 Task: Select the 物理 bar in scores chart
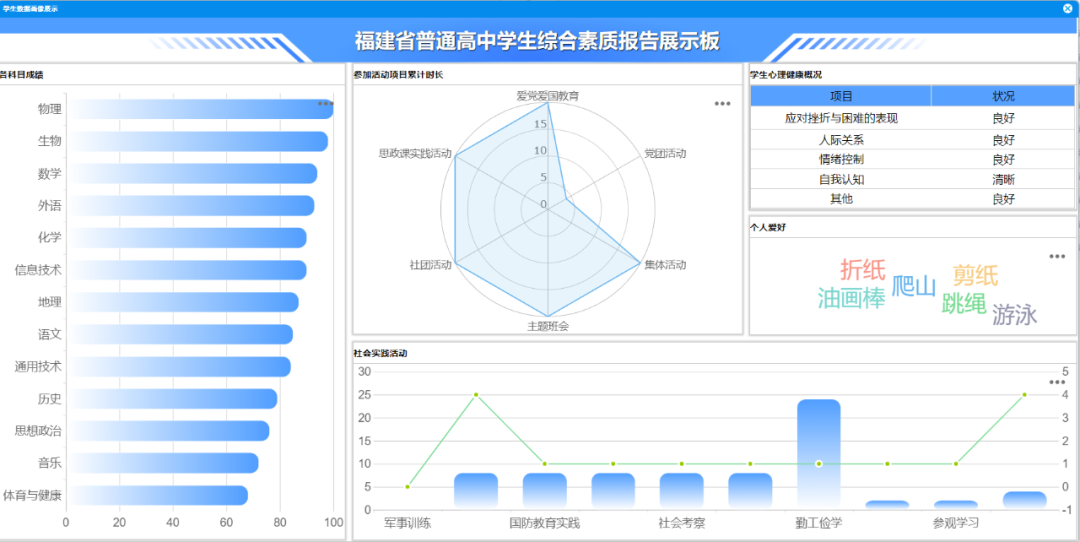[x=200, y=109]
